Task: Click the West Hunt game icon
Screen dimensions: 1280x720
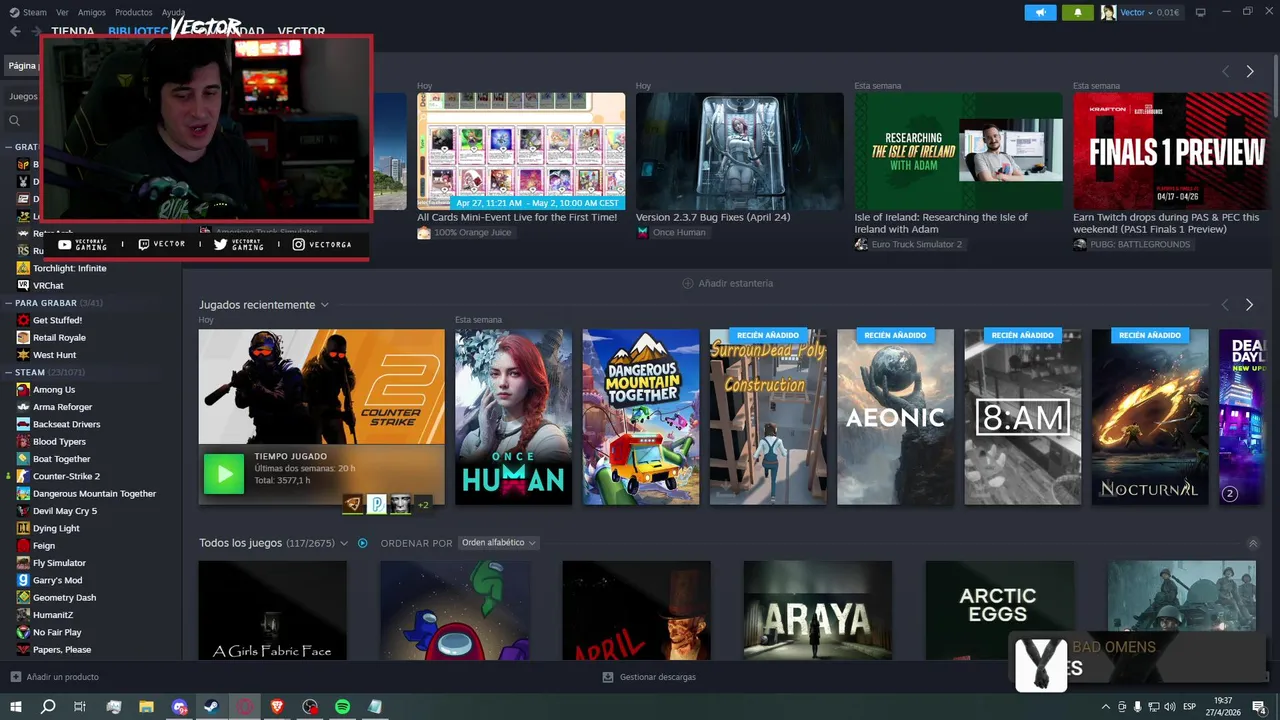Action: point(23,355)
